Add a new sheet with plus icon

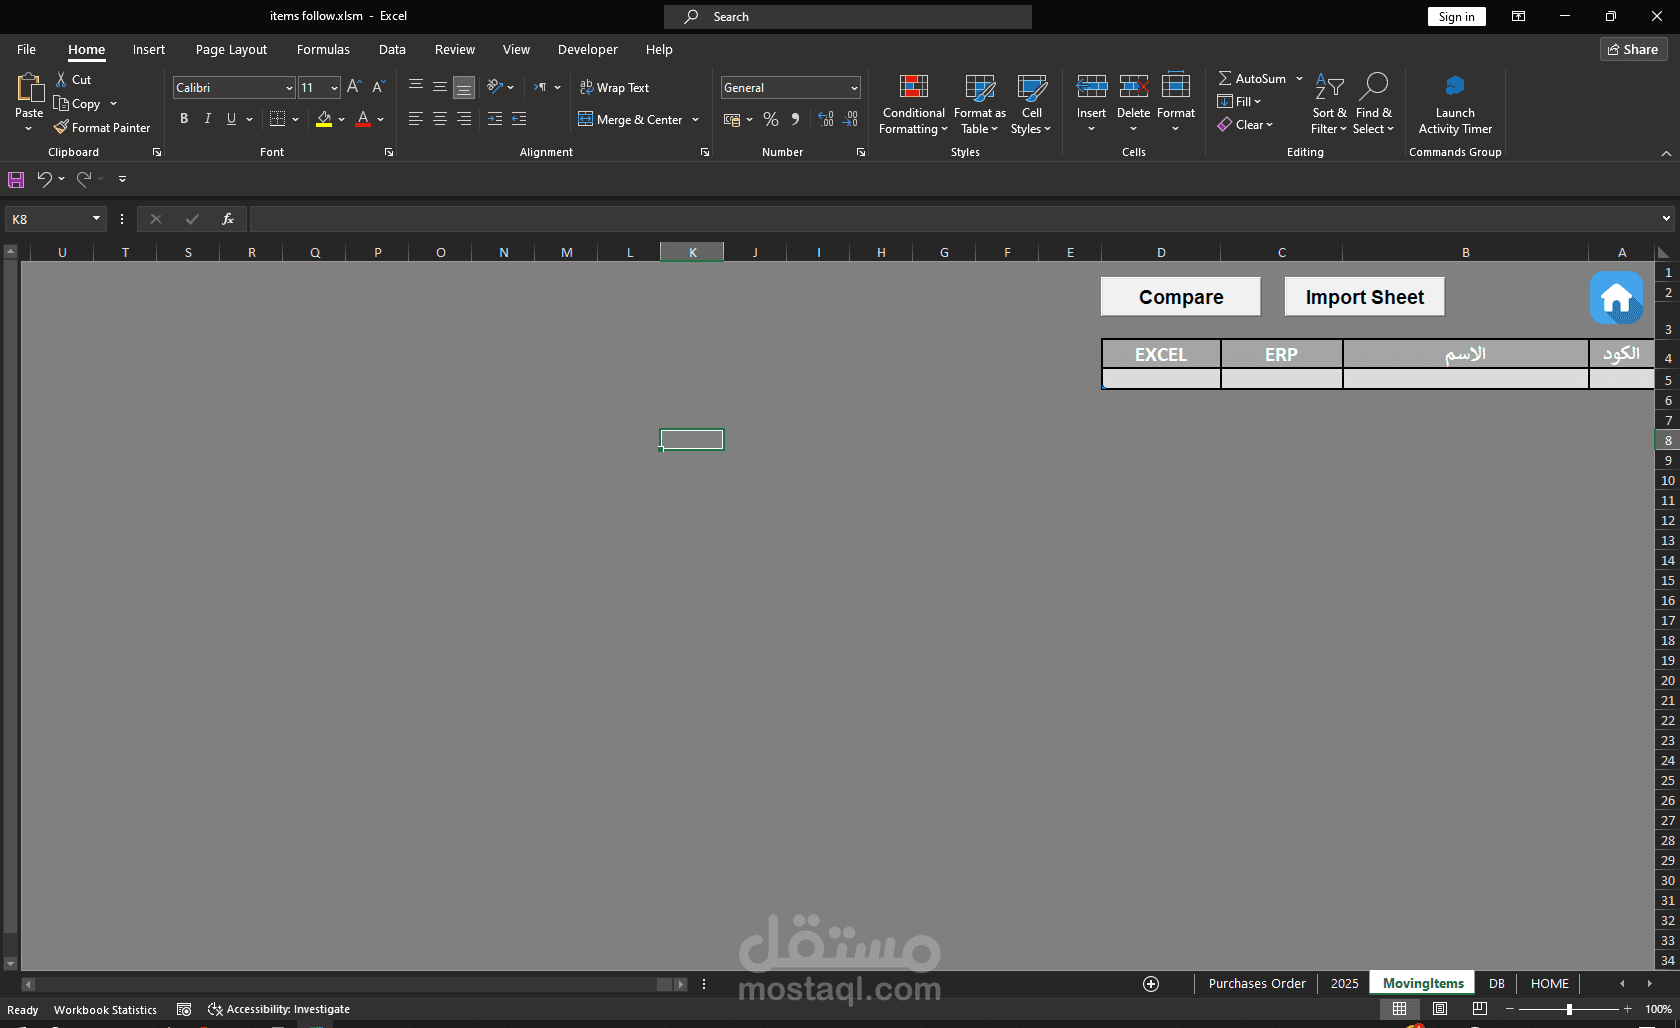(x=1151, y=984)
